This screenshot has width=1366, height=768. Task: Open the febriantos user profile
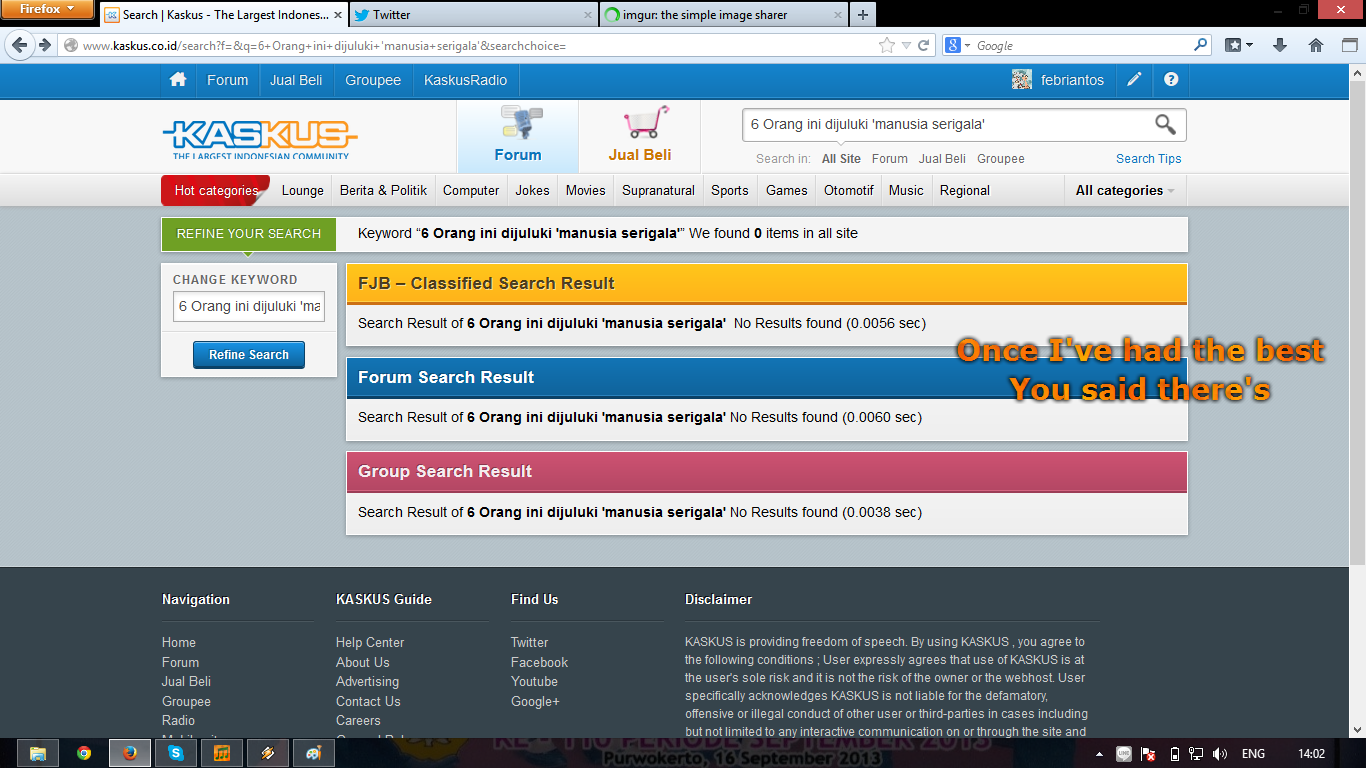pyautogui.click(x=1072, y=80)
